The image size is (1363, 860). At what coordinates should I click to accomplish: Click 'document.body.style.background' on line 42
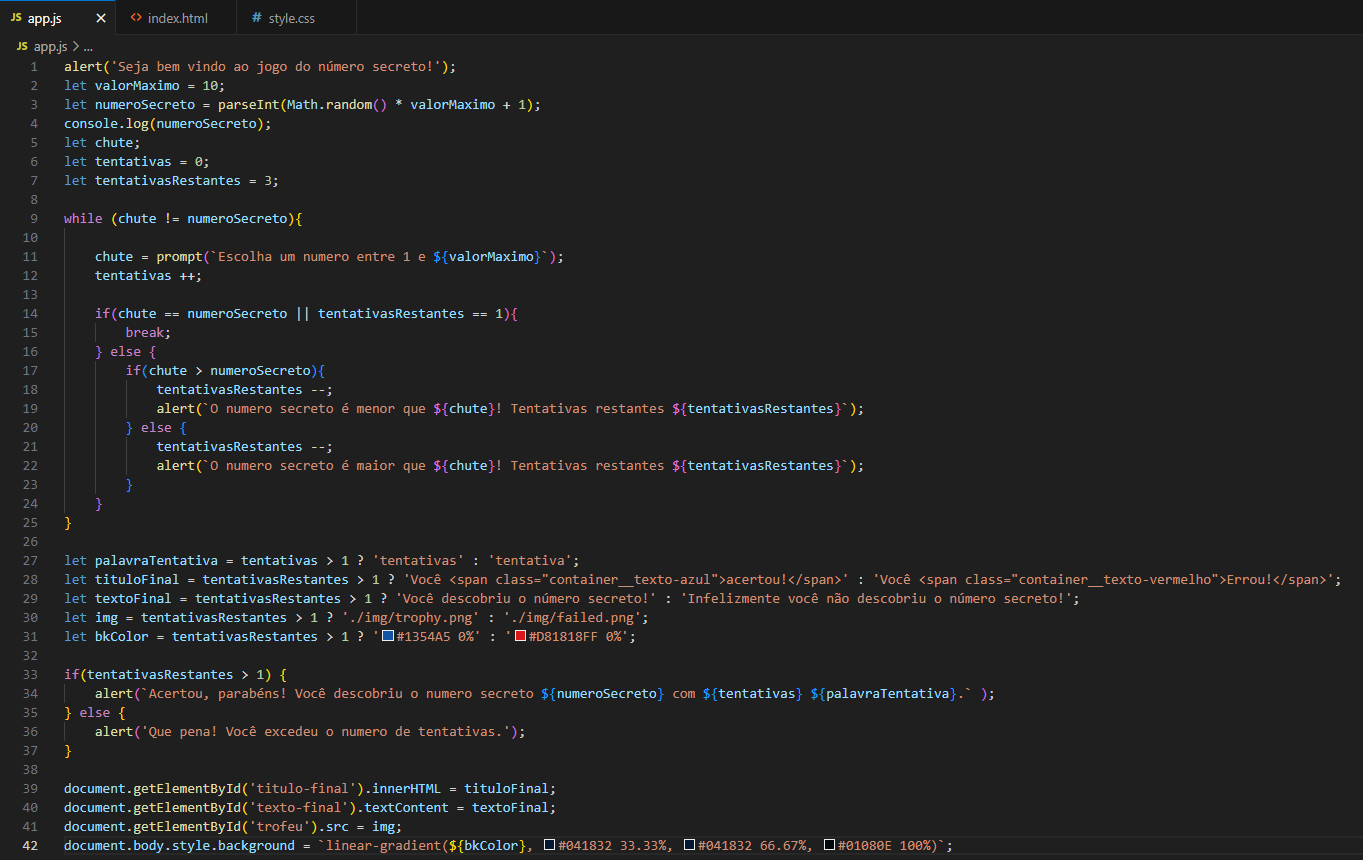[179, 845]
